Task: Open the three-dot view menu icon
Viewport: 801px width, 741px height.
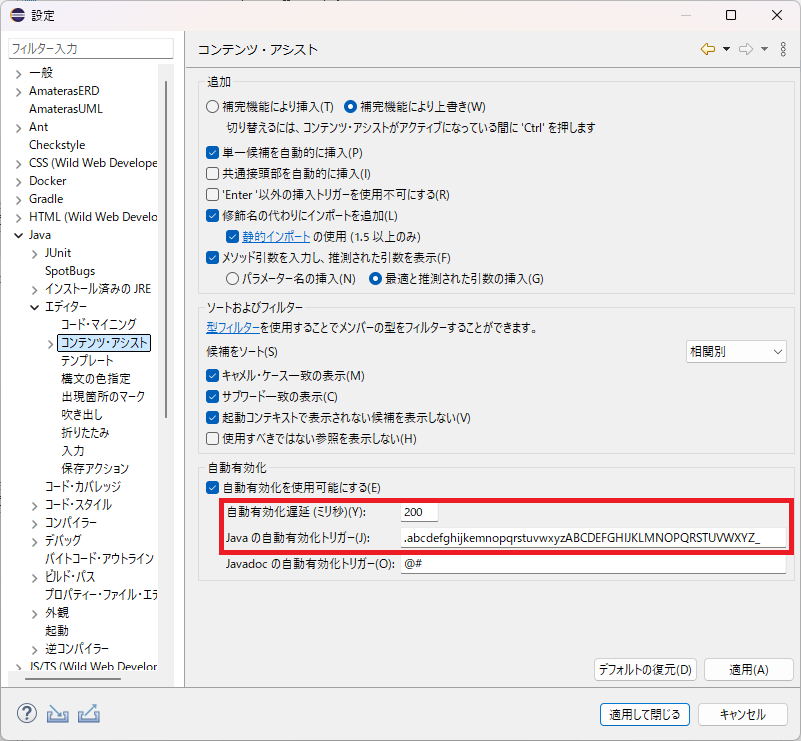Action: point(782,49)
